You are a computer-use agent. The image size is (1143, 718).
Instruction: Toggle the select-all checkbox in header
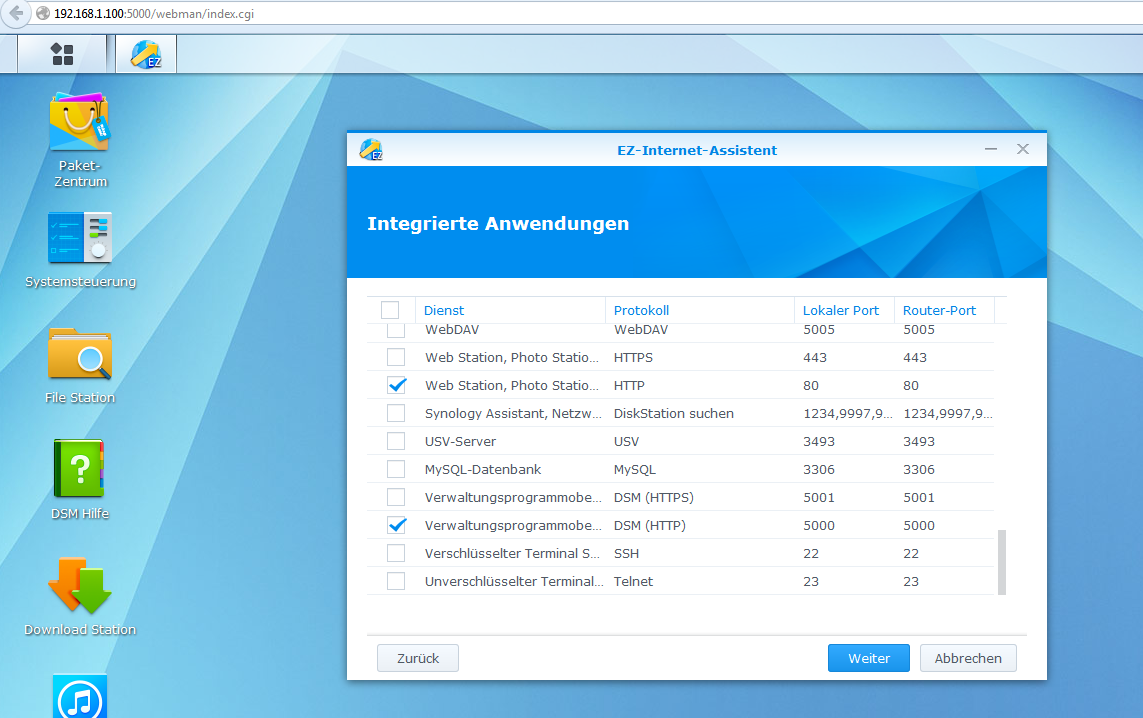coord(390,311)
